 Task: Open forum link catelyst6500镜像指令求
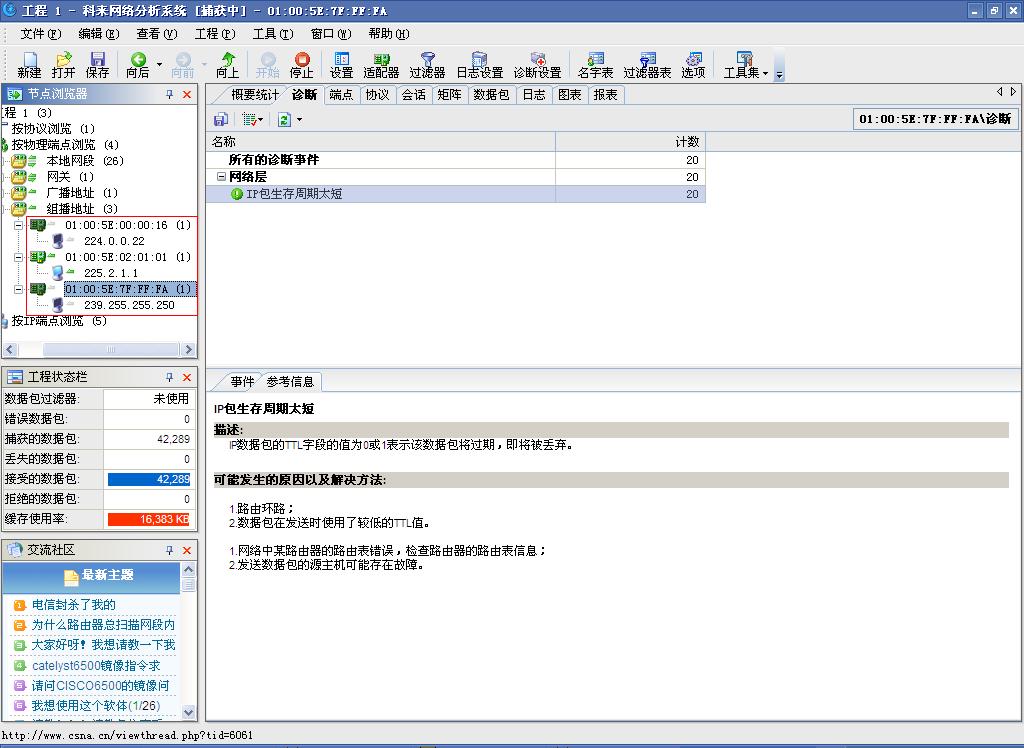(95, 665)
